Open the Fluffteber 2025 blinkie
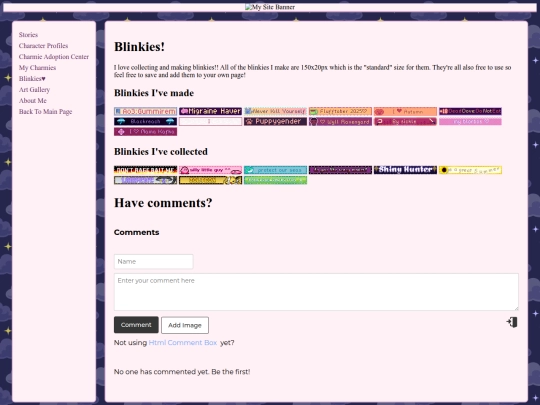This screenshot has height=405, width=540. 340,111
